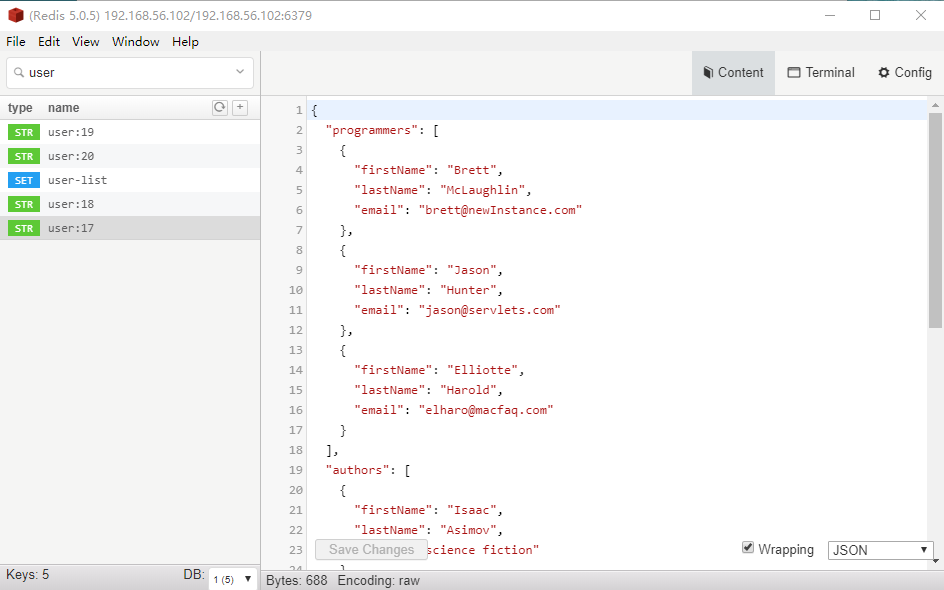Click the "Elliotte" value

(x=482, y=370)
